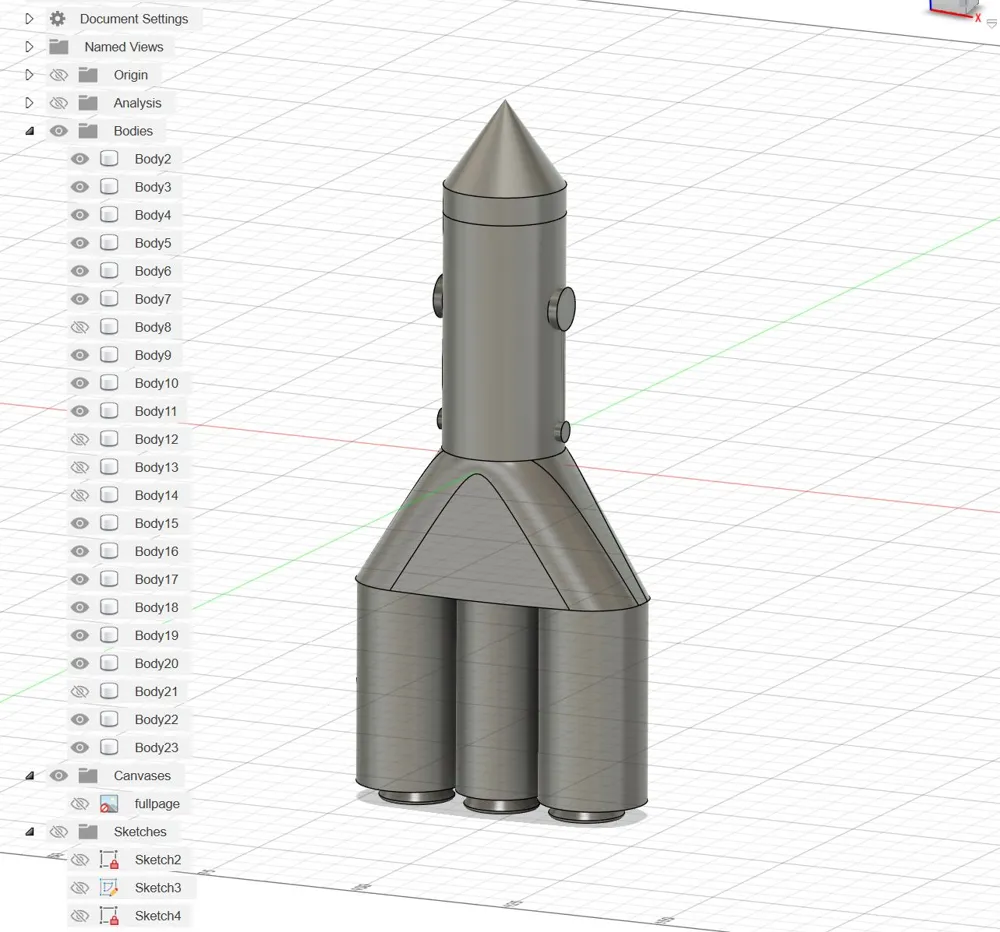Click the Document Settings gear icon
The image size is (1000, 932).
[x=57, y=18]
